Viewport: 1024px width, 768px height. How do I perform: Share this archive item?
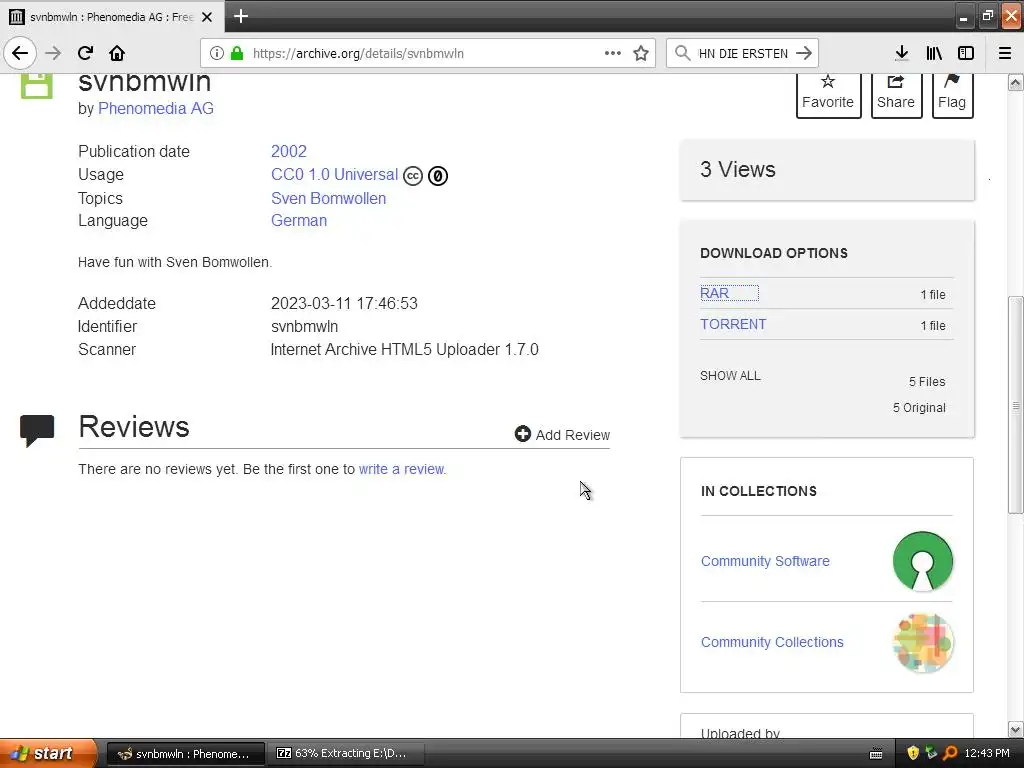click(896, 94)
